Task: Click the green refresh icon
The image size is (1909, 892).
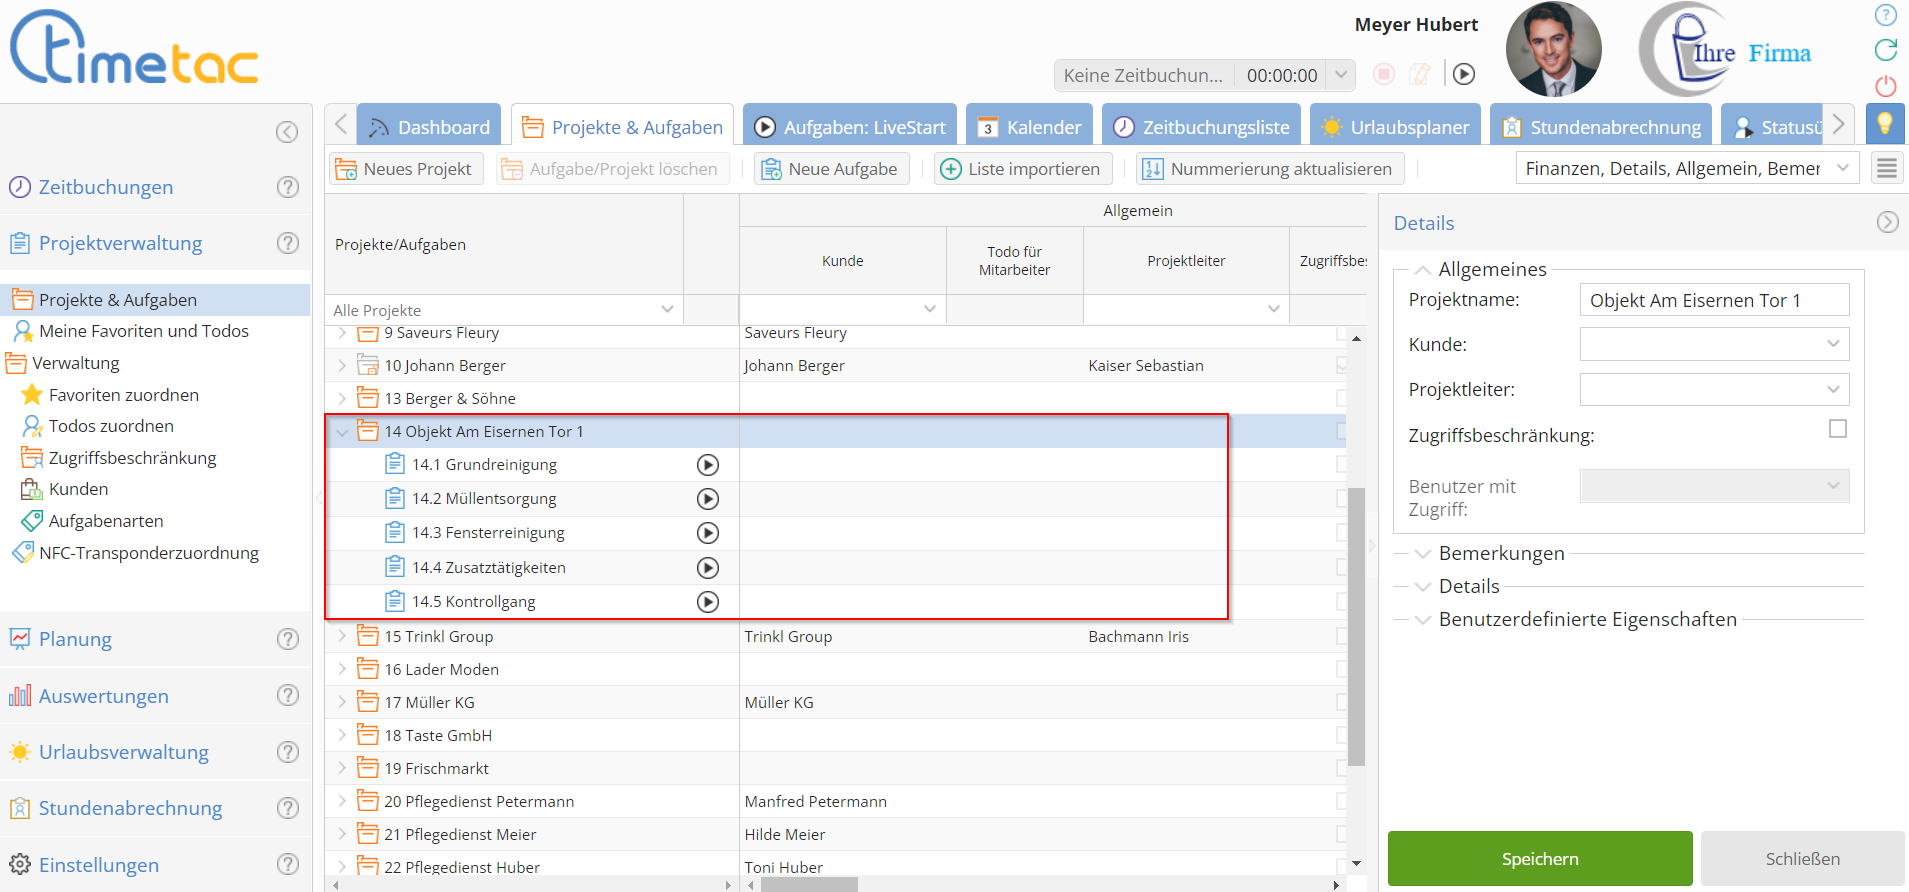Action: pyautogui.click(x=1885, y=50)
